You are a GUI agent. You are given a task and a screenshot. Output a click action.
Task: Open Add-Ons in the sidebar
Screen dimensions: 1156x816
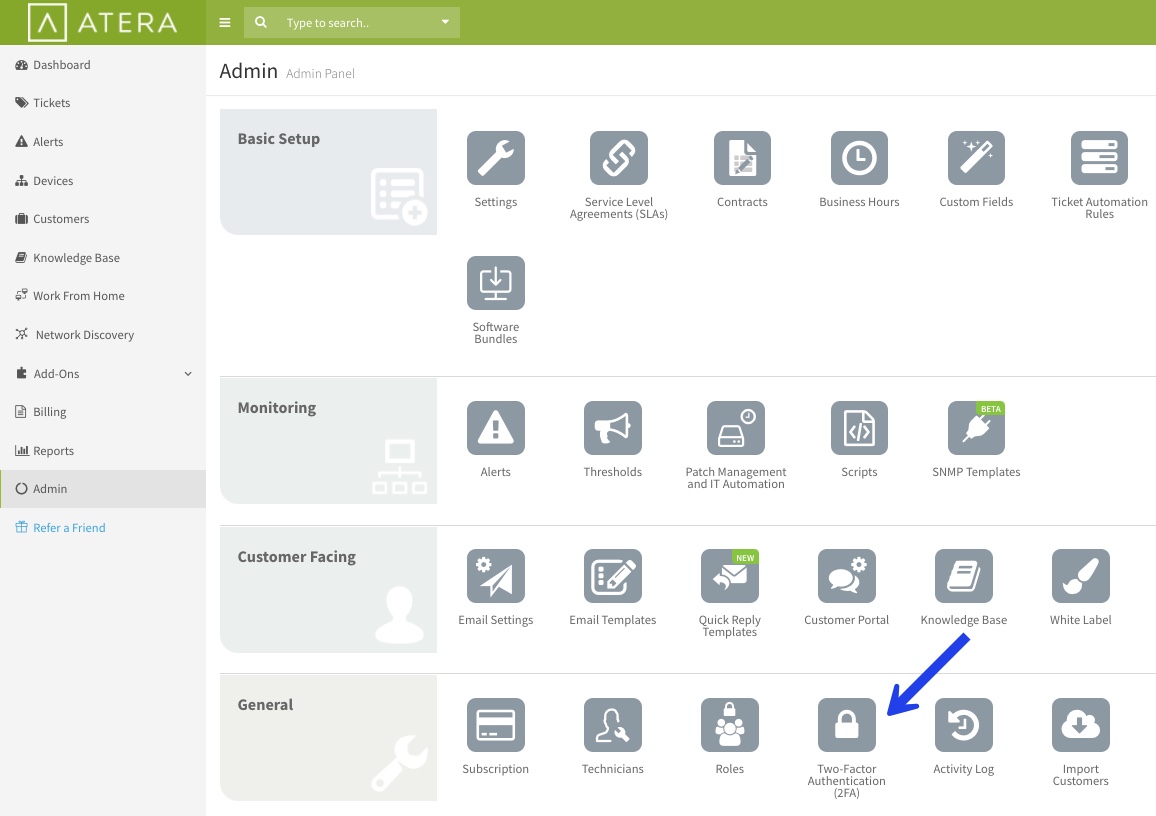coord(102,374)
